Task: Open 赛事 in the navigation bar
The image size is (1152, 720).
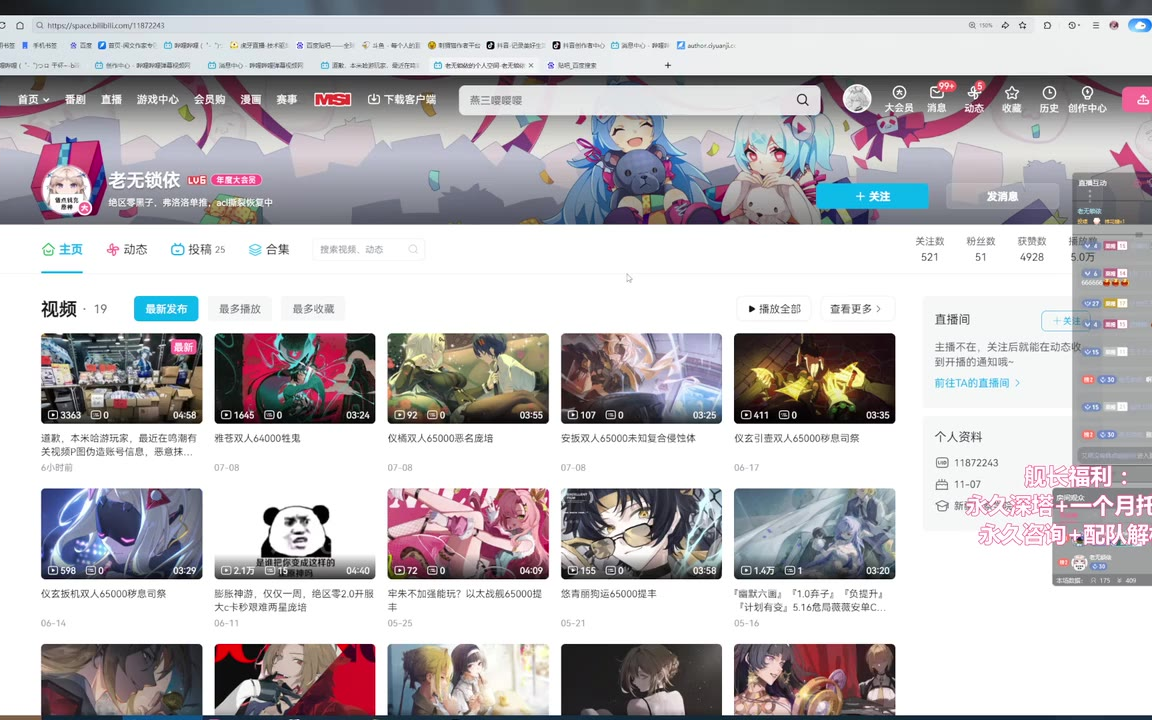Action: [287, 99]
